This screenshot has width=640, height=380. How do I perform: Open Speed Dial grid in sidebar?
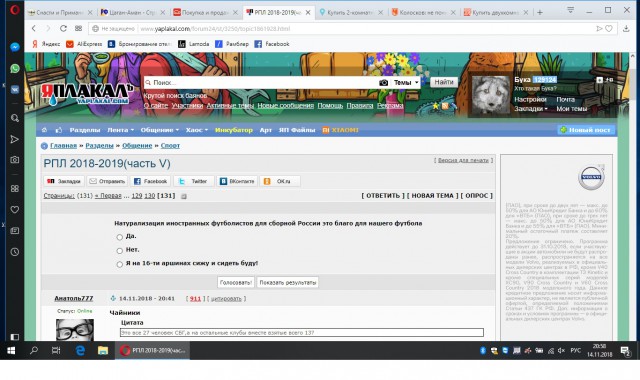15,189
